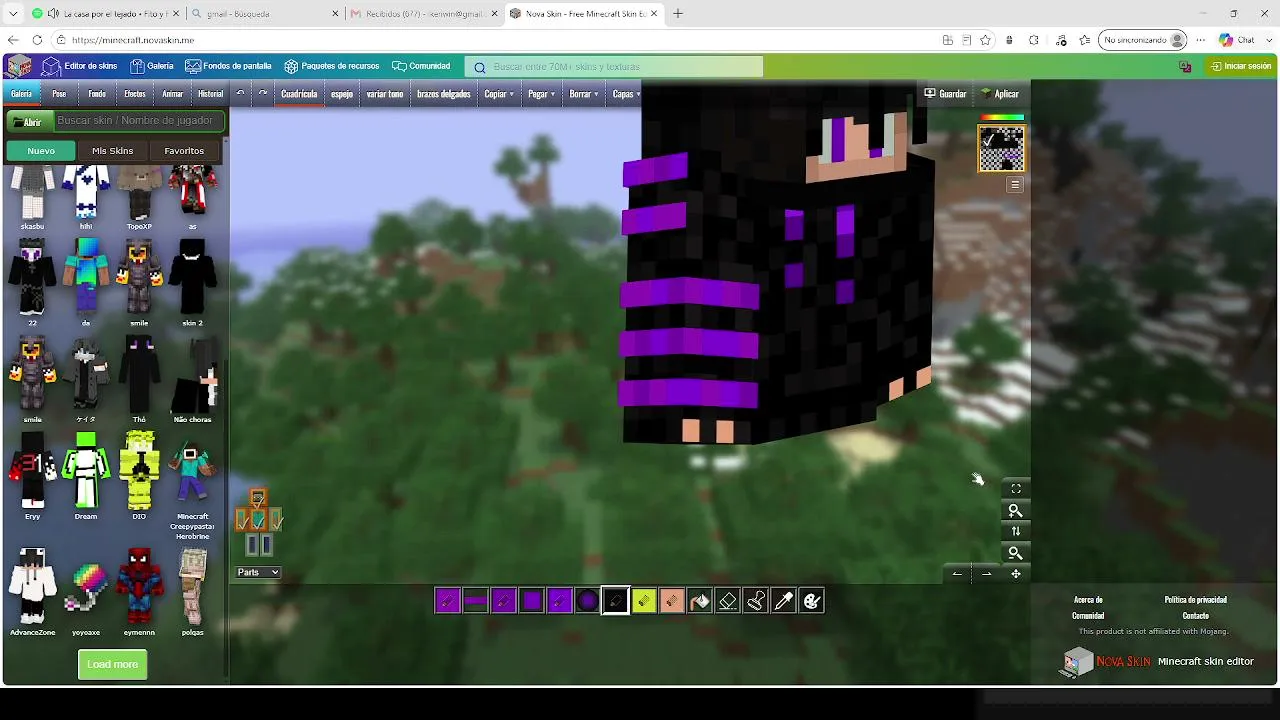Show the Favoritos skins tab
This screenshot has width=1280, height=720.
pos(184,151)
